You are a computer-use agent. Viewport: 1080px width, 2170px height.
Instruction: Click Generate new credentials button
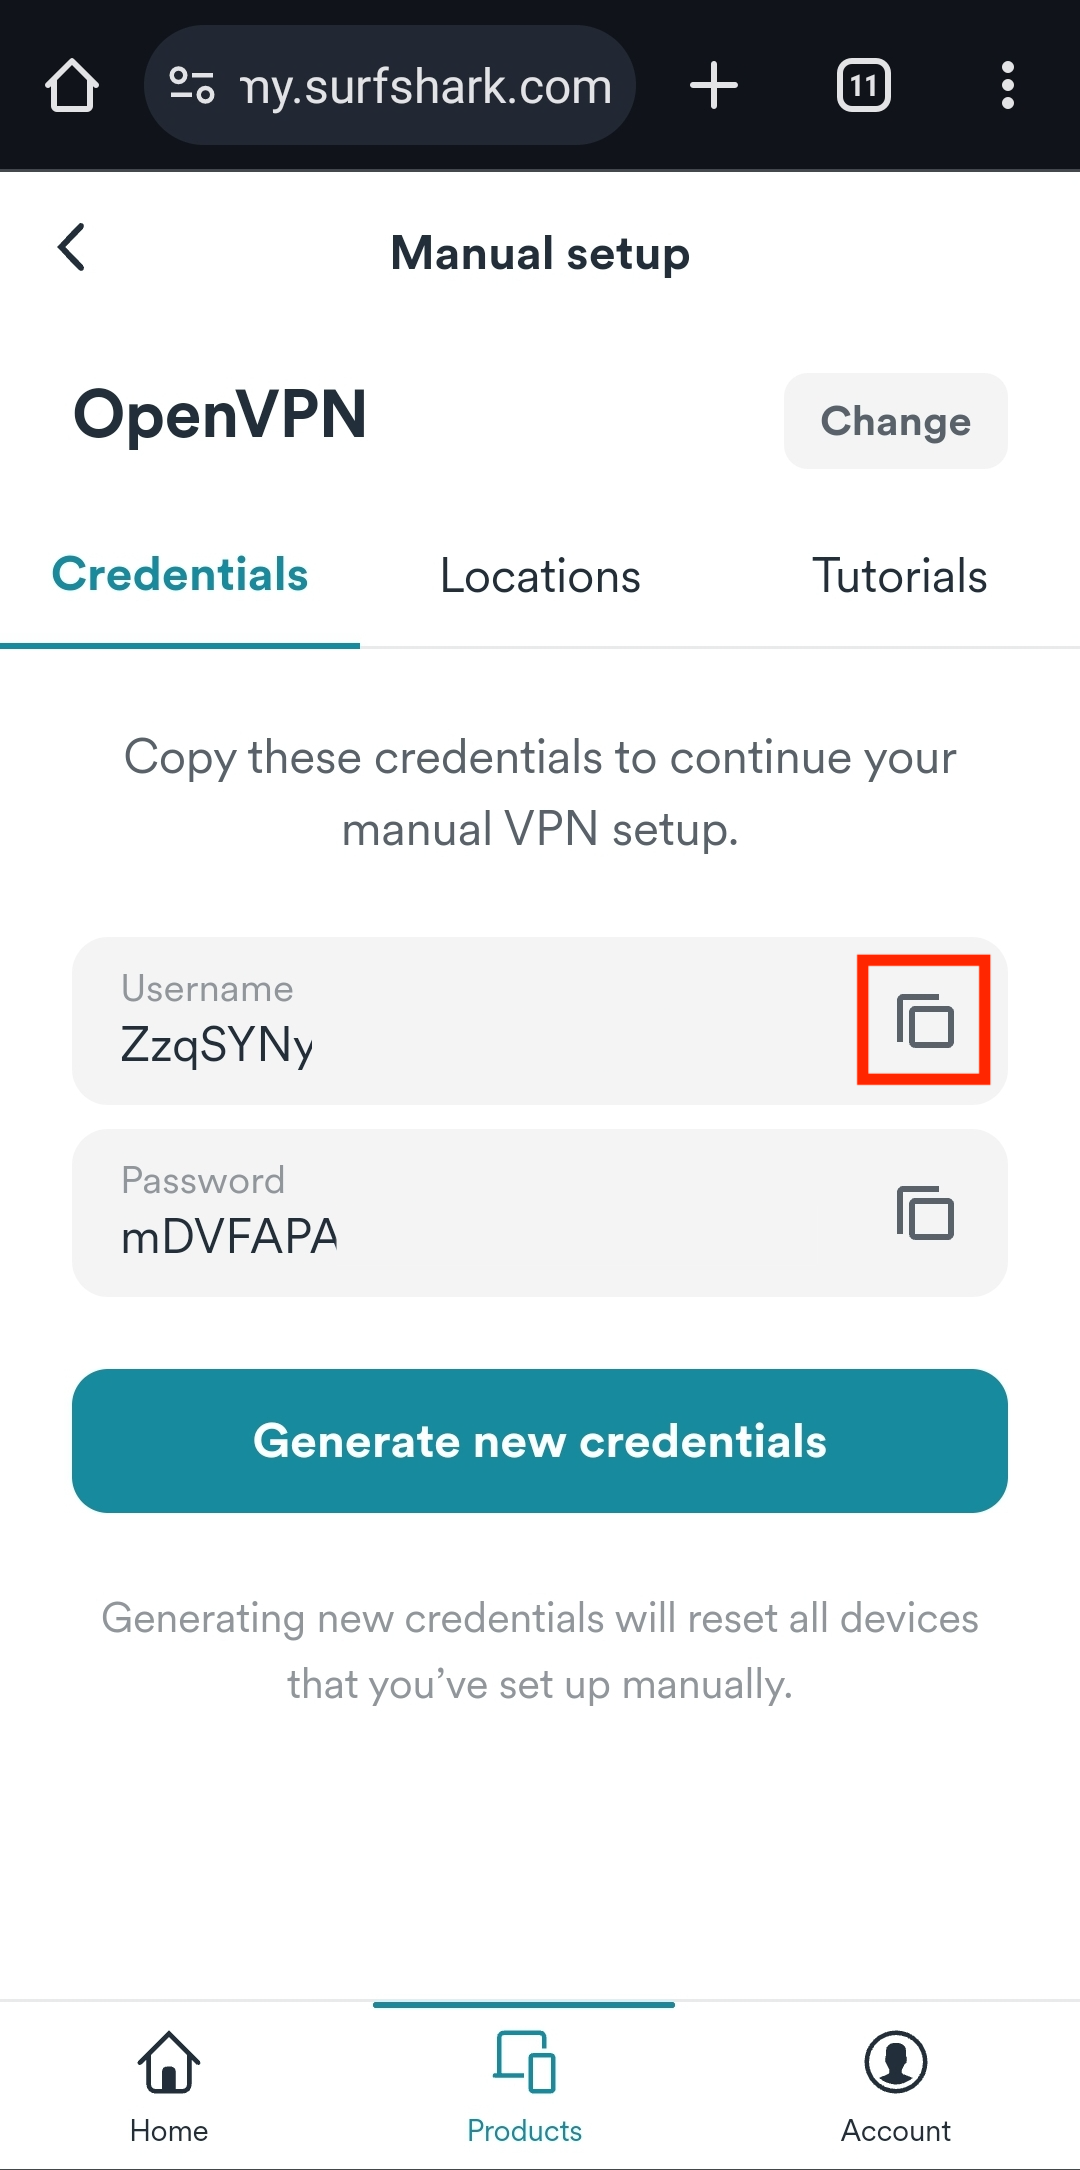540,1440
